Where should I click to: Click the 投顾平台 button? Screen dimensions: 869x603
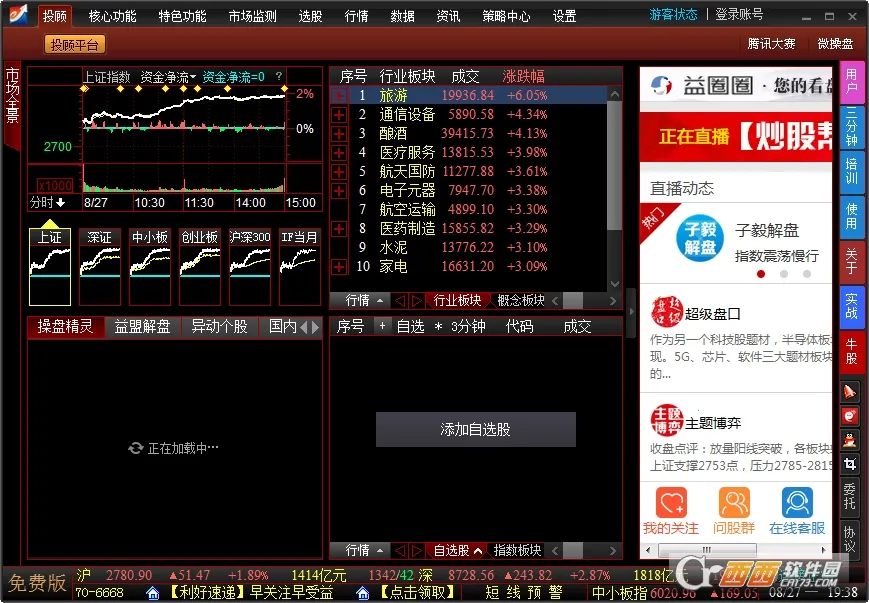75,44
